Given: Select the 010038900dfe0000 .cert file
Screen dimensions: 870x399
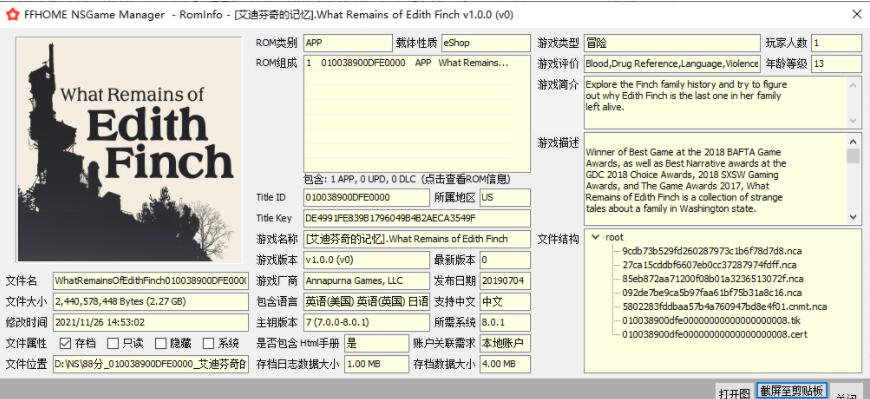Looking at the screenshot, I should (x=714, y=334).
